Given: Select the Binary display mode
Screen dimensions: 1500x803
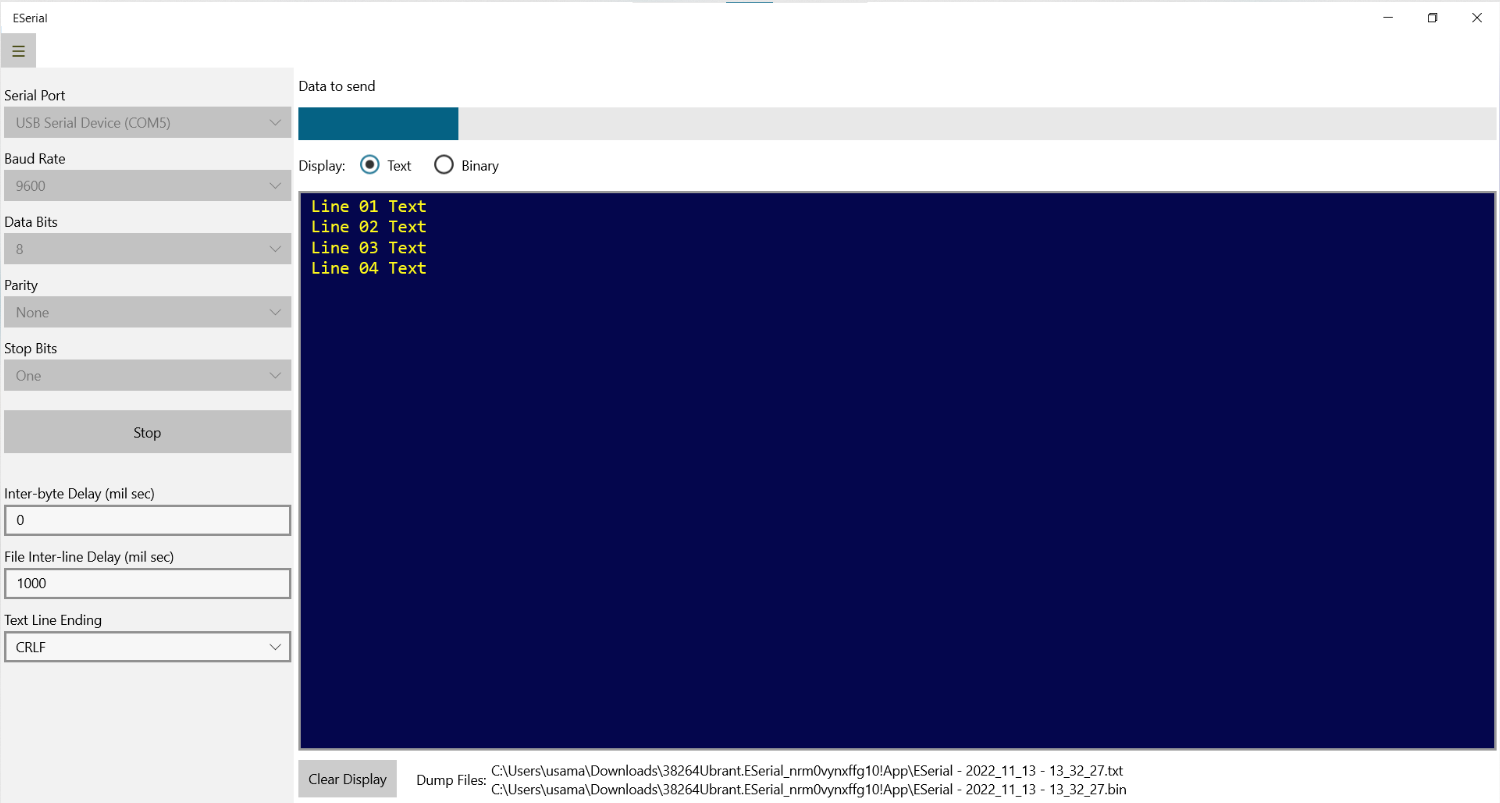Looking at the screenshot, I should 444,164.
